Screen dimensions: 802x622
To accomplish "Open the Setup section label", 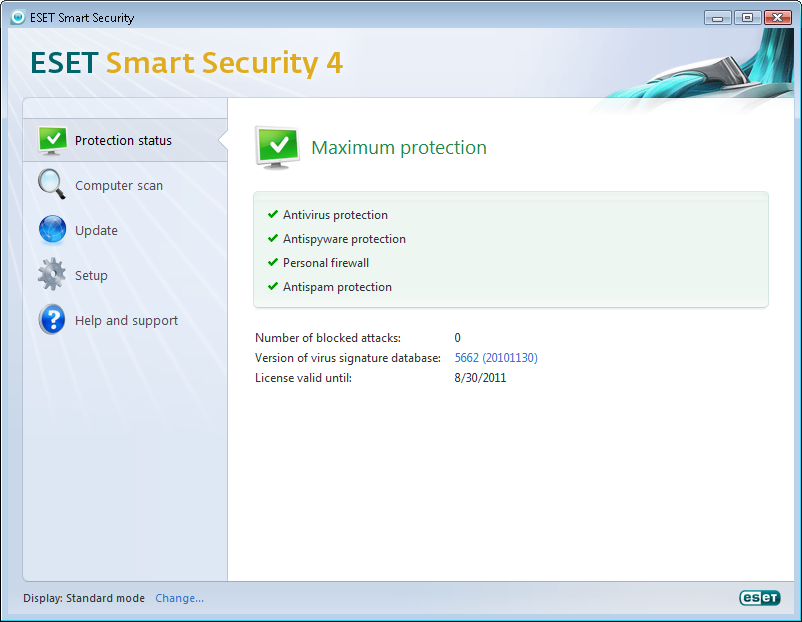I will [91, 276].
